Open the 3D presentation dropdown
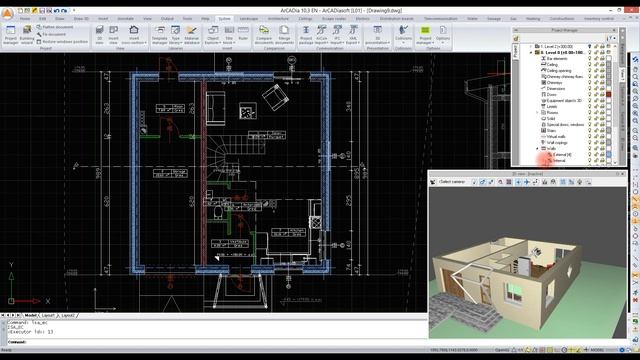 click(378, 35)
